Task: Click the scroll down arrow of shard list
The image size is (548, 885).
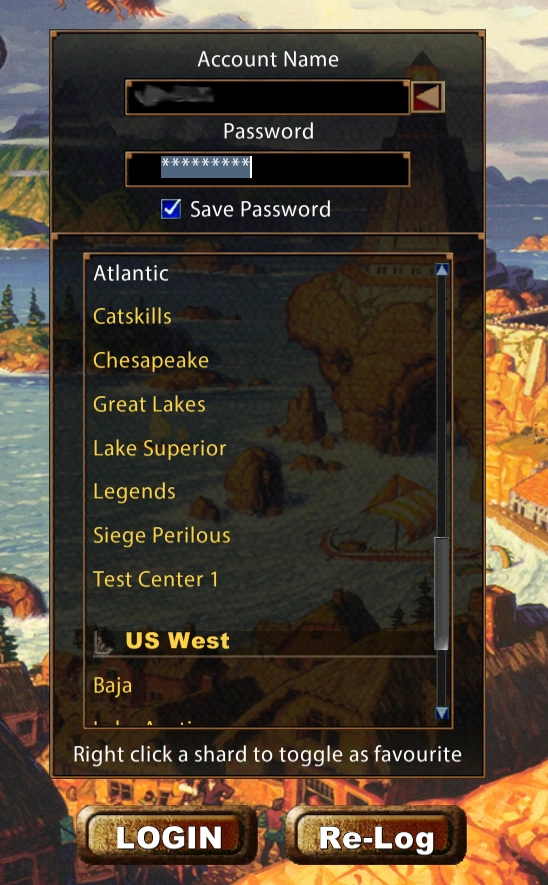Action: click(x=442, y=713)
